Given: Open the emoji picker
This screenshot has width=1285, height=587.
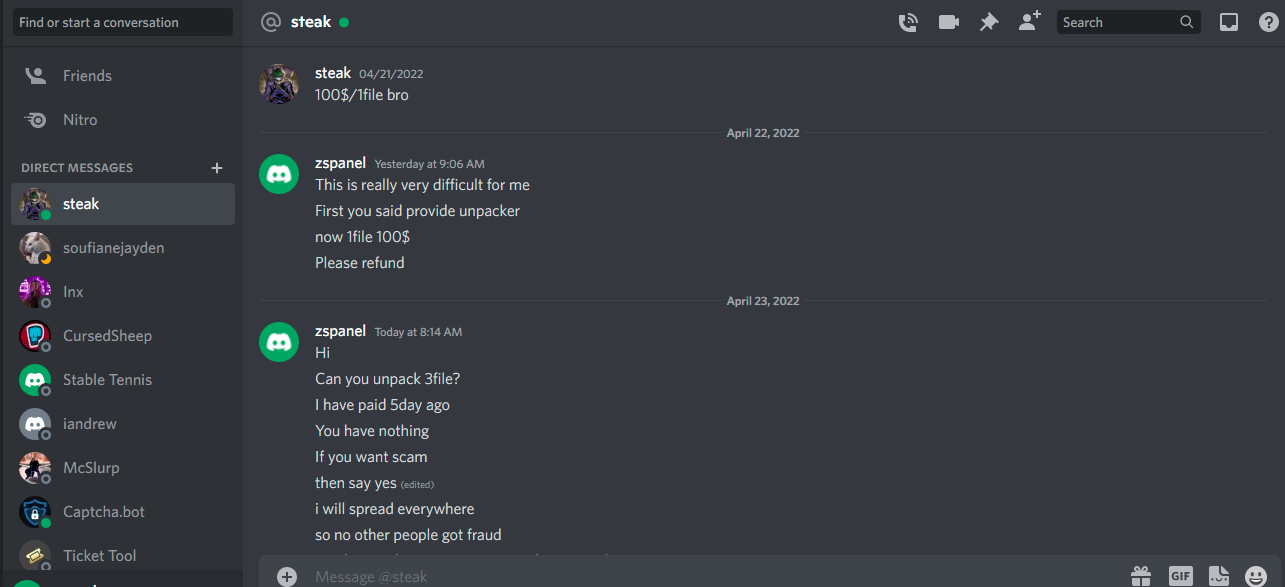Looking at the screenshot, I should (1256, 576).
